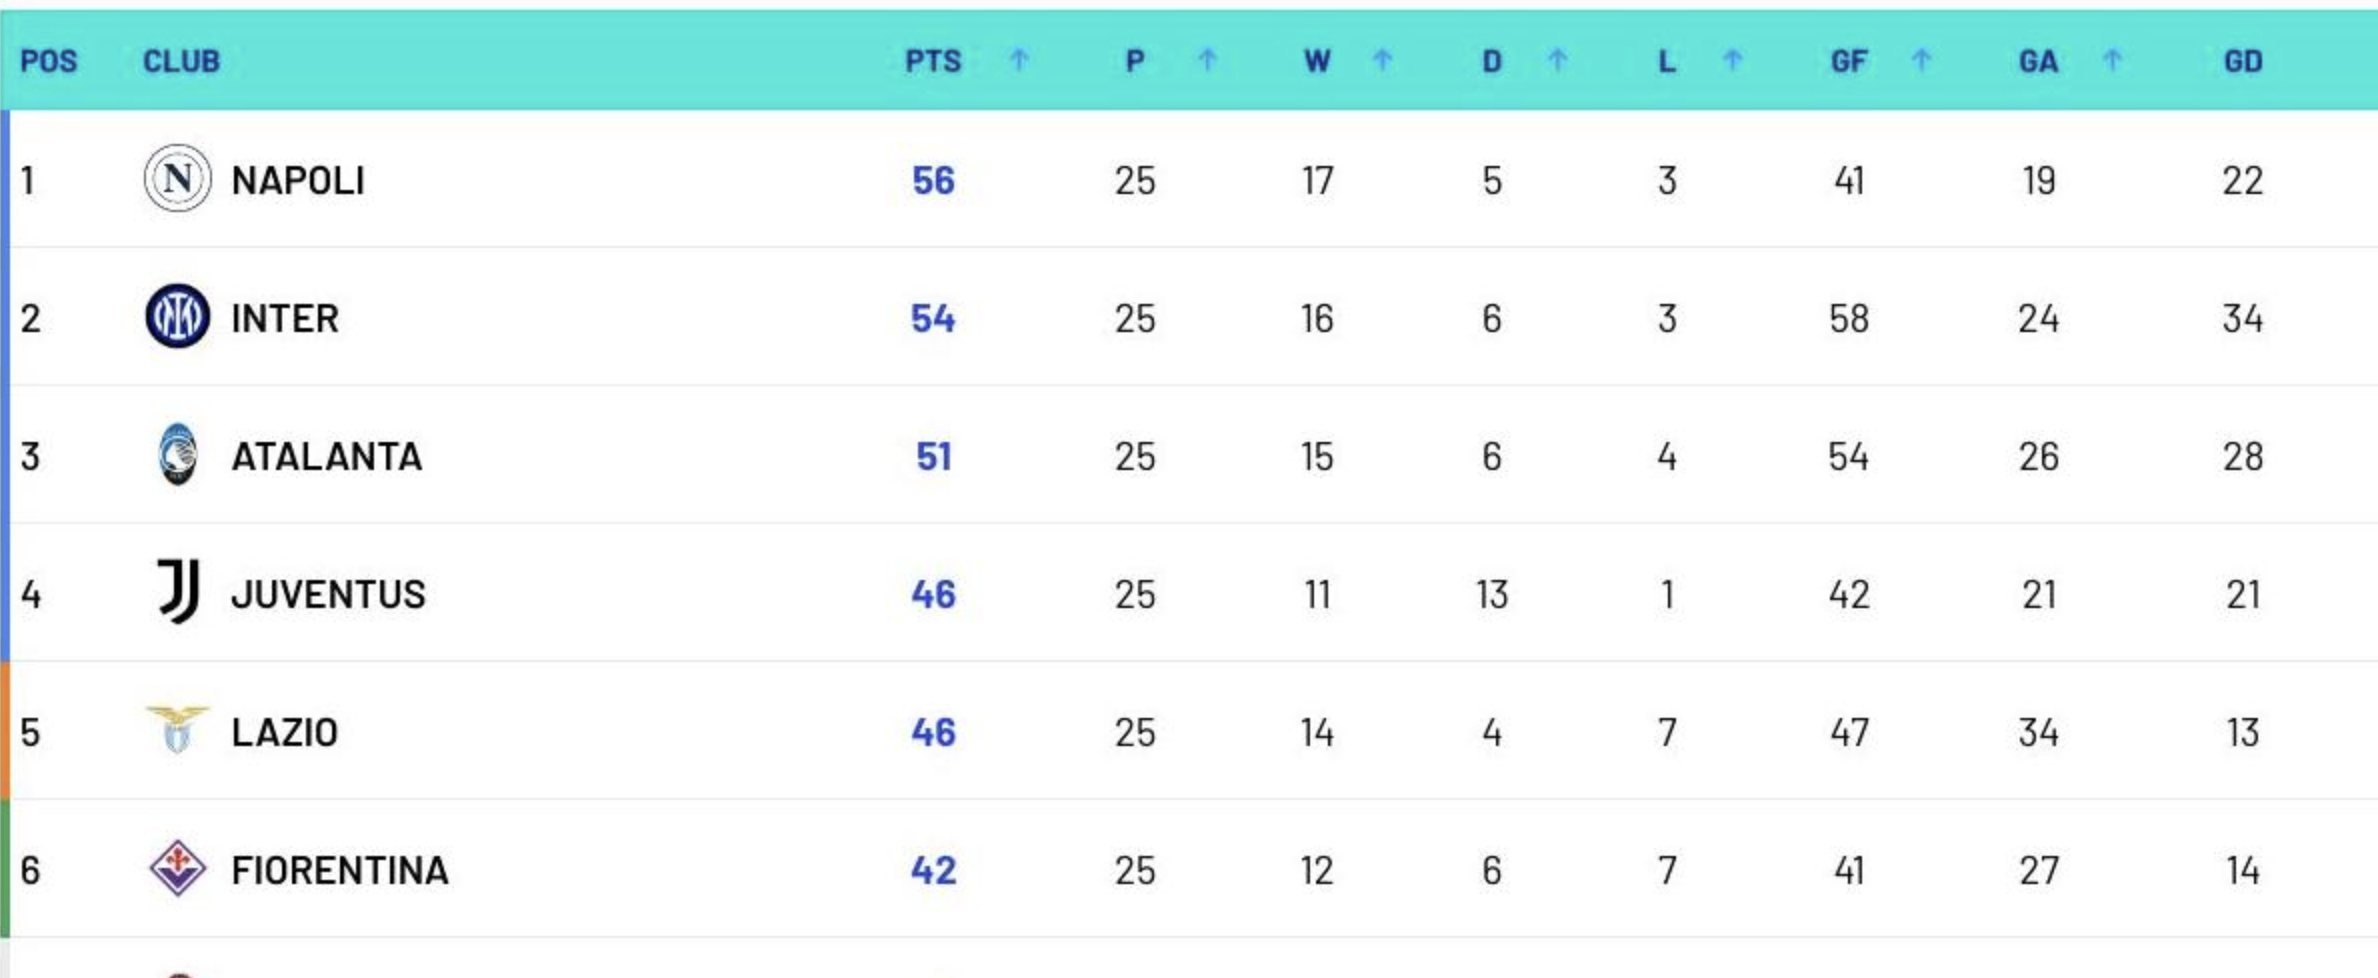
Task: Sort by games played arrow
Action: pos(1208,61)
